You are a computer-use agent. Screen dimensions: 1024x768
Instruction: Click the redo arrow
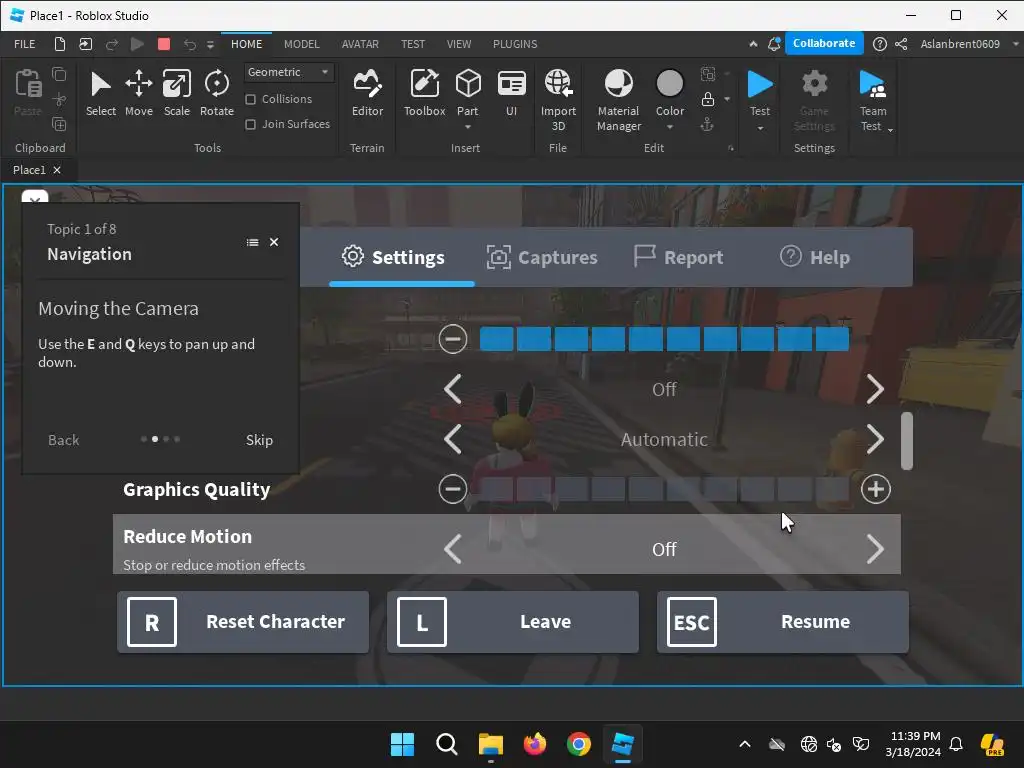pos(112,44)
